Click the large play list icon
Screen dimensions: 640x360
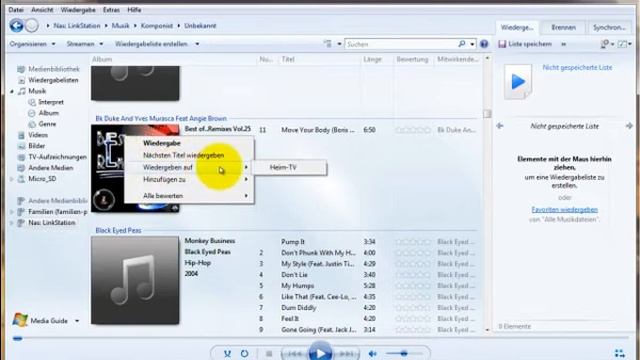[518, 82]
